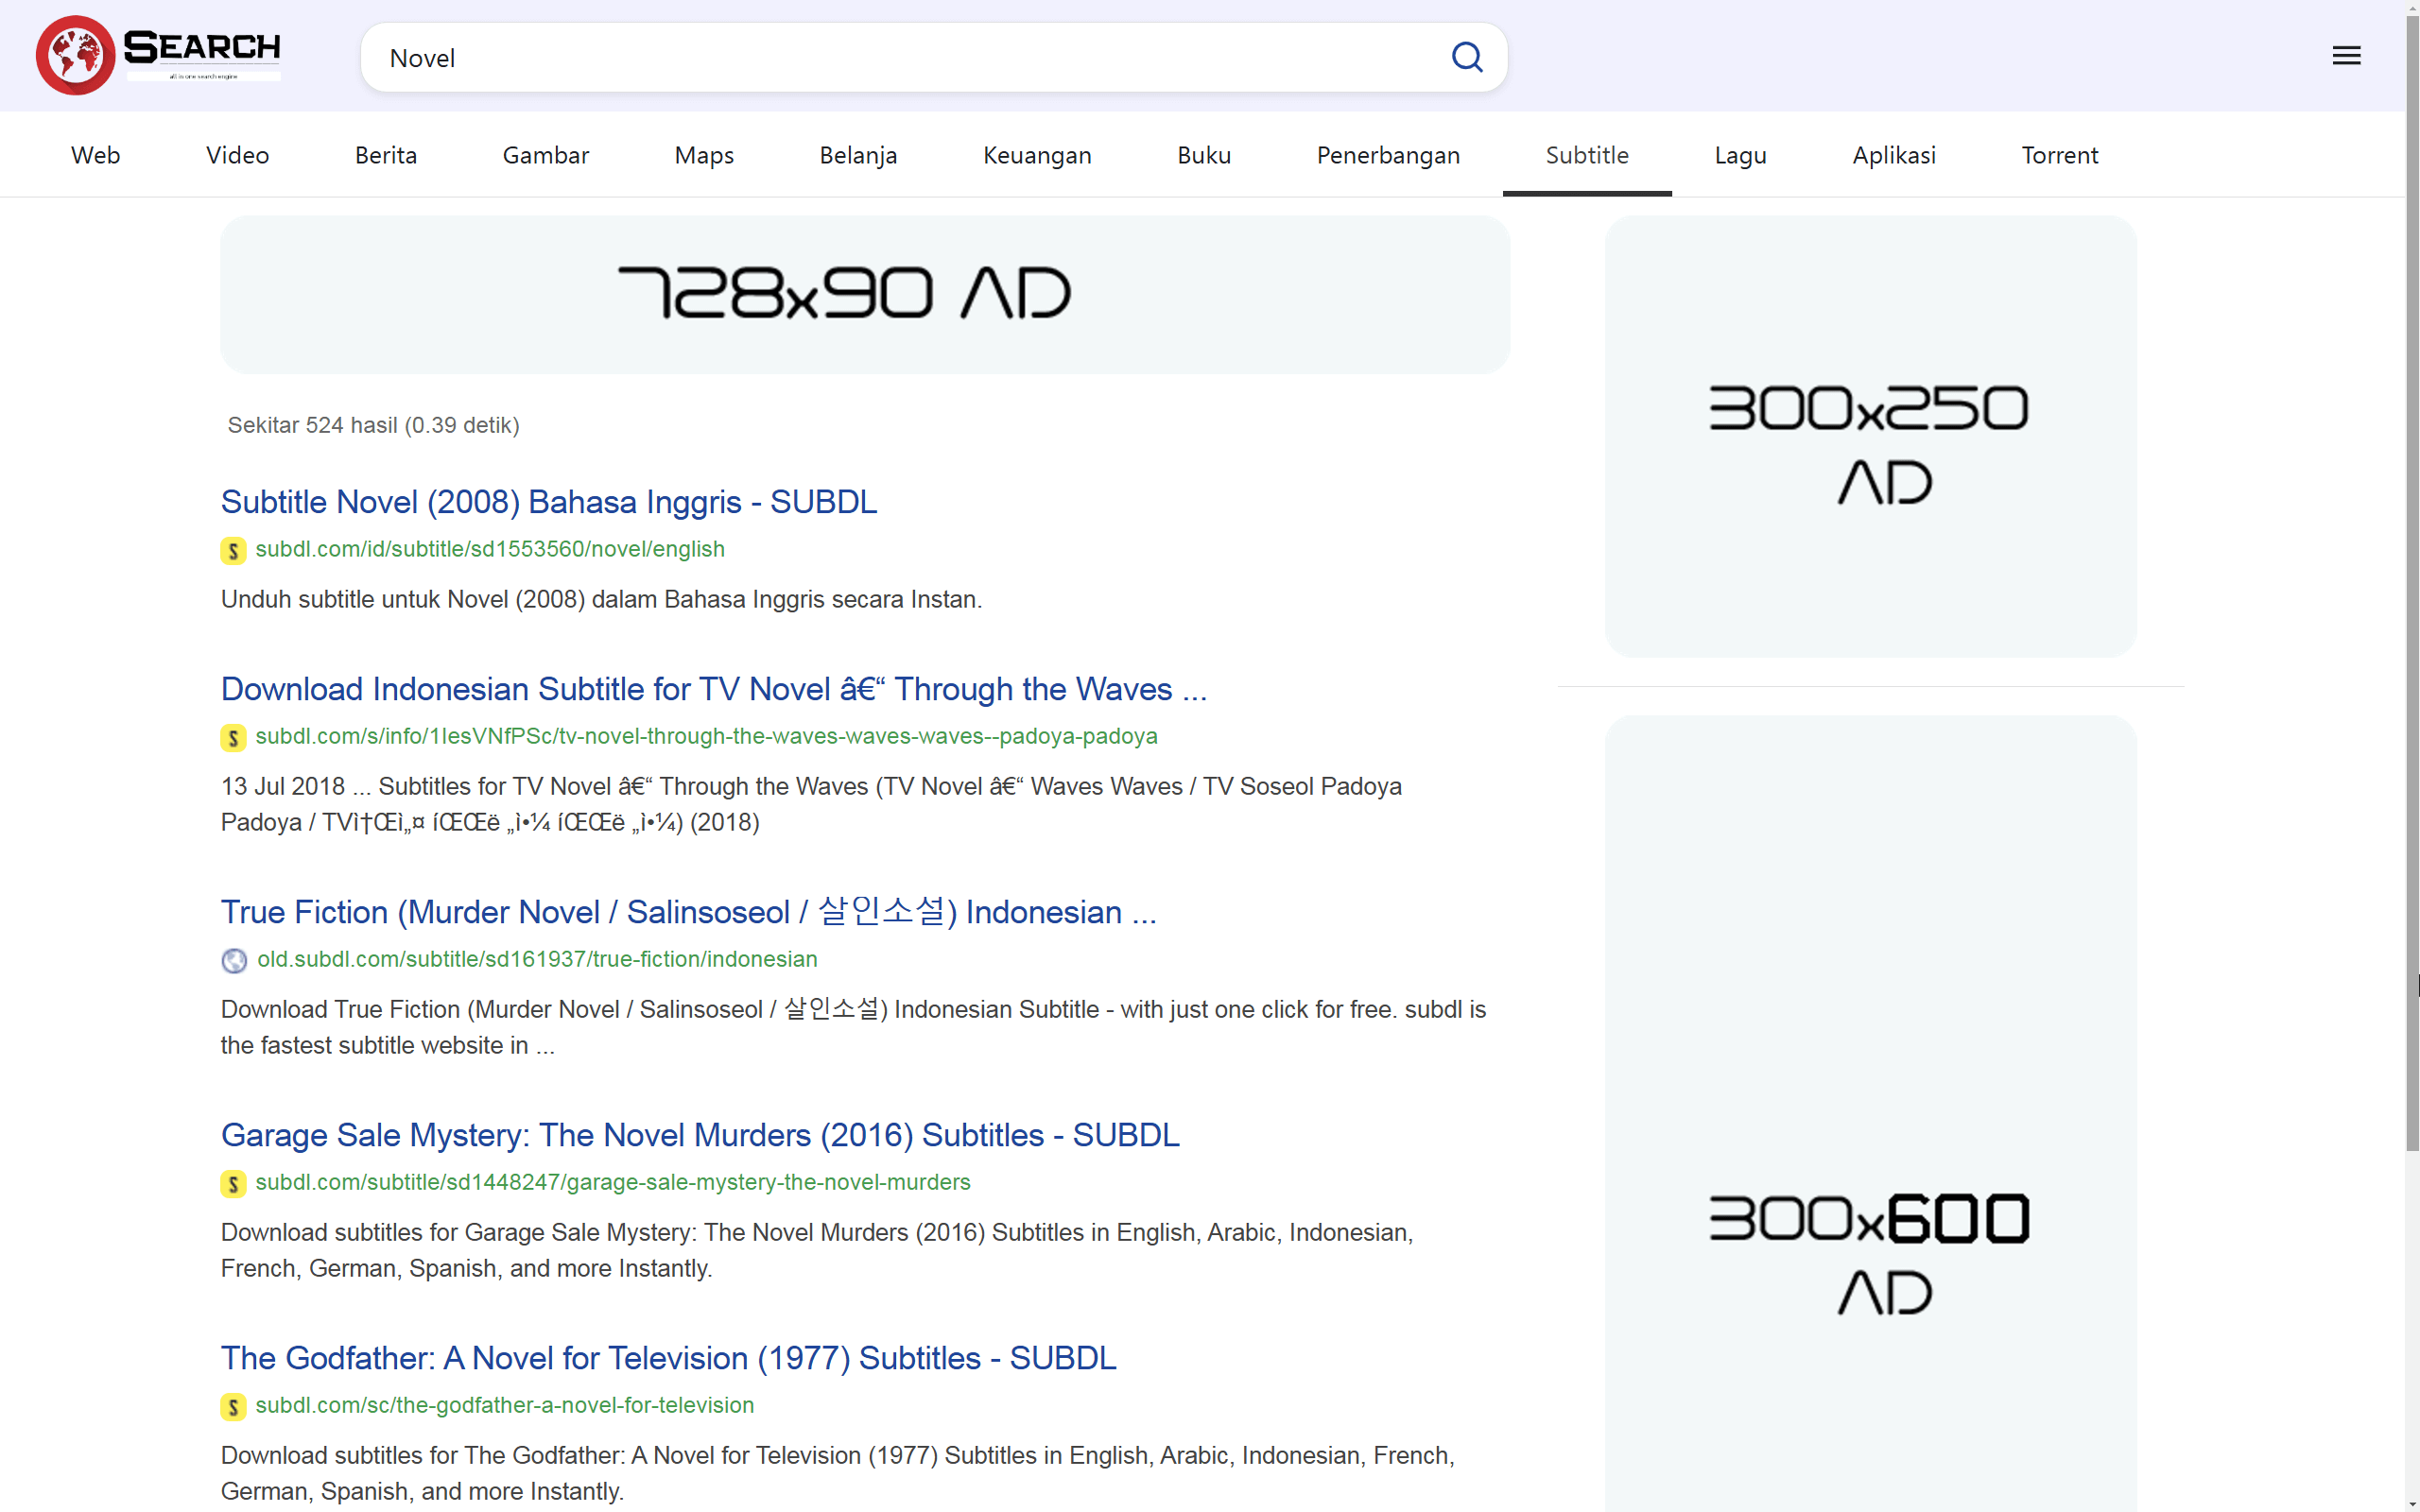Click the 728x90 ad banner
This screenshot has width=2420, height=1512.
863,293
